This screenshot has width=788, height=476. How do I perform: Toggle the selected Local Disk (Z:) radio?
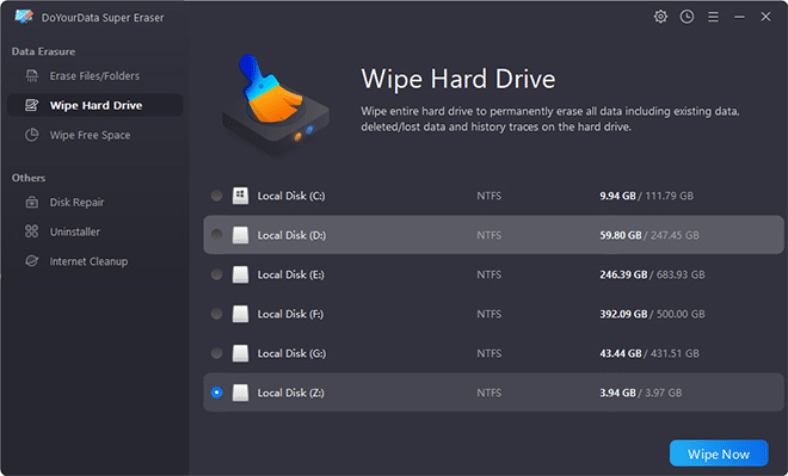point(217,392)
